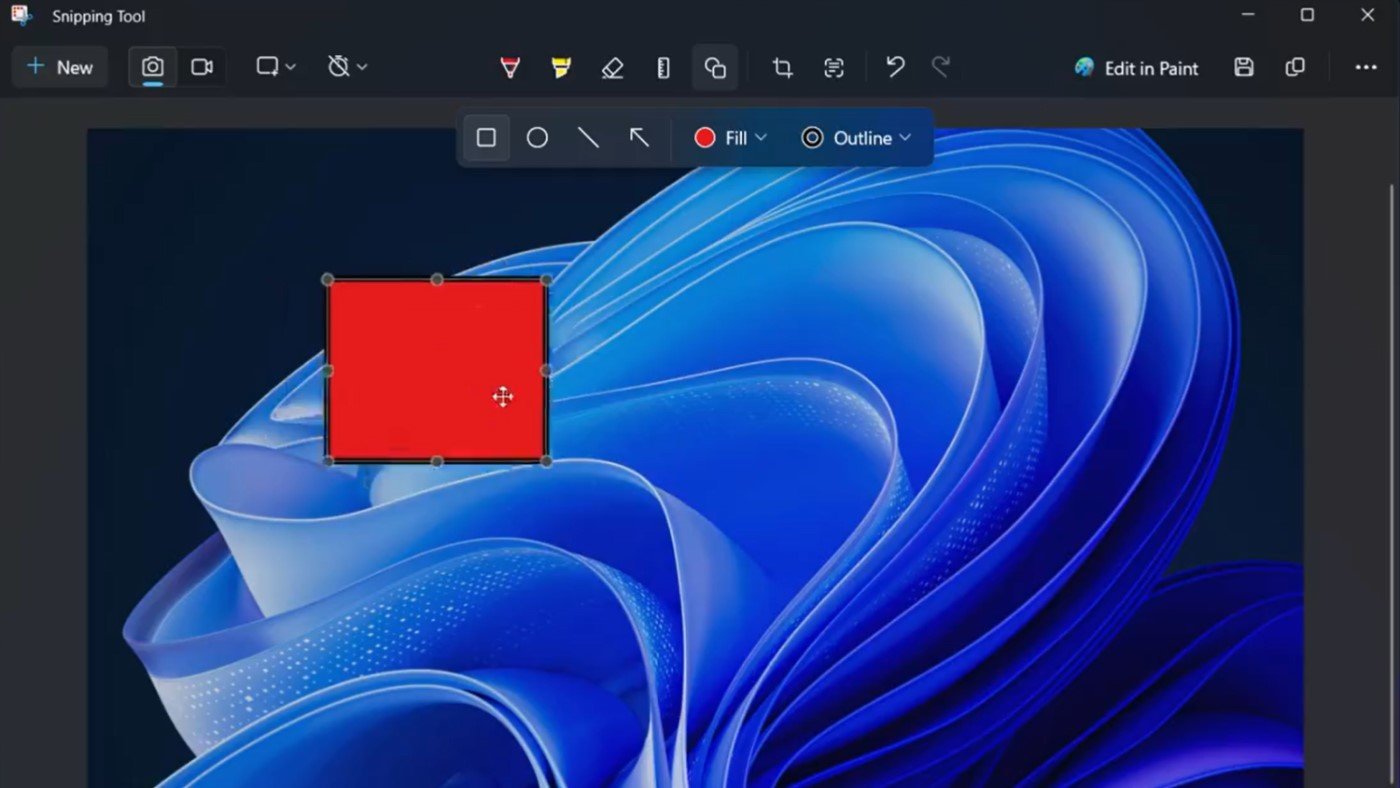Viewport: 1400px width, 788px height.
Task: Open the See more three-dot menu
Action: coord(1366,67)
